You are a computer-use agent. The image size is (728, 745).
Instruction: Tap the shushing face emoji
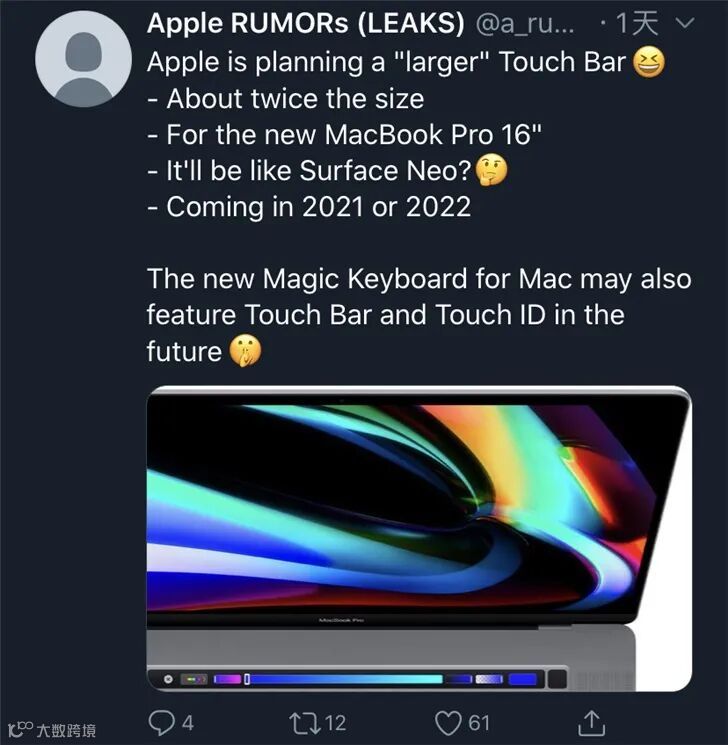tap(245, 351)
